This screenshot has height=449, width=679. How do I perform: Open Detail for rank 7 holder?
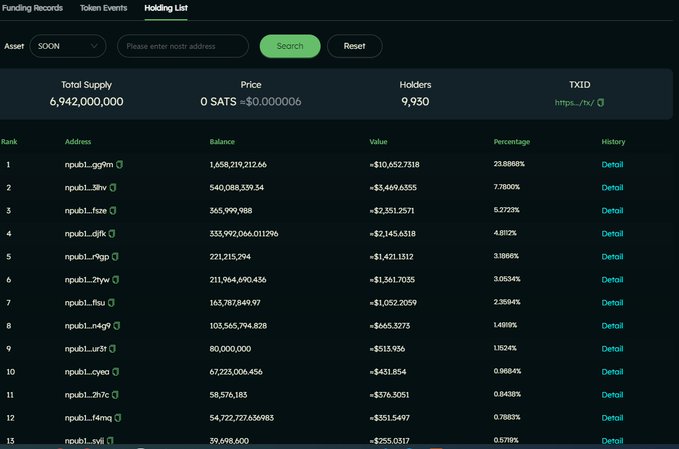pos(612,303)
